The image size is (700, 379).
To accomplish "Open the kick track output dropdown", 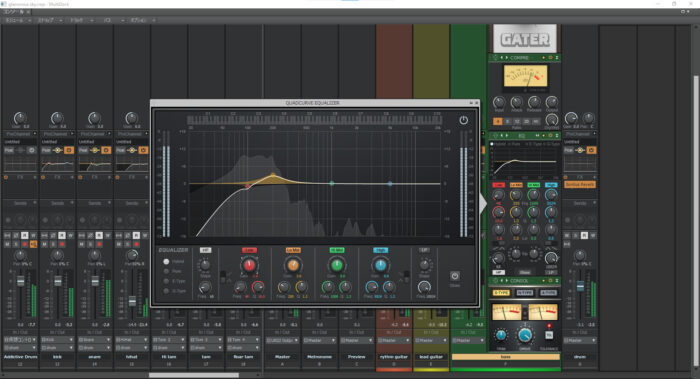I will (58, 347).
